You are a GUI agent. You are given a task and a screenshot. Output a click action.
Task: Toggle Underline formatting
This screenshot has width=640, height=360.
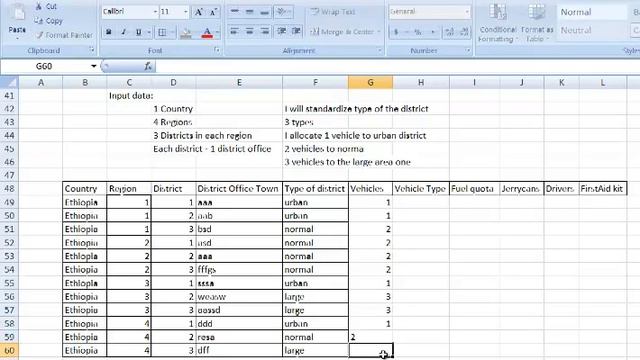(138, 32)
